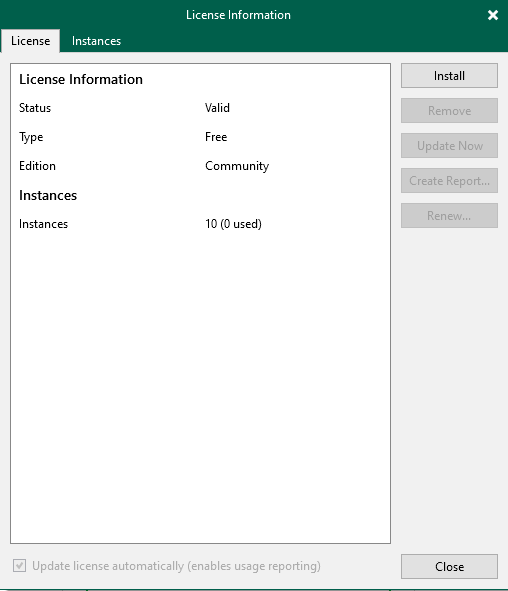Click the 'Status' field label

click(35, 108)
